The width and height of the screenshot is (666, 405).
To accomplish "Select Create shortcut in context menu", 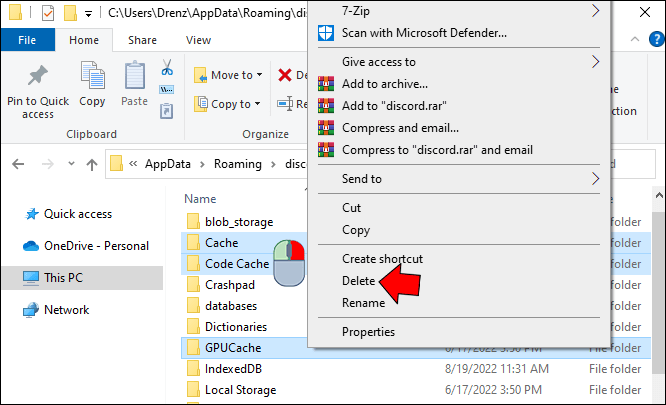I will [382, 259].
